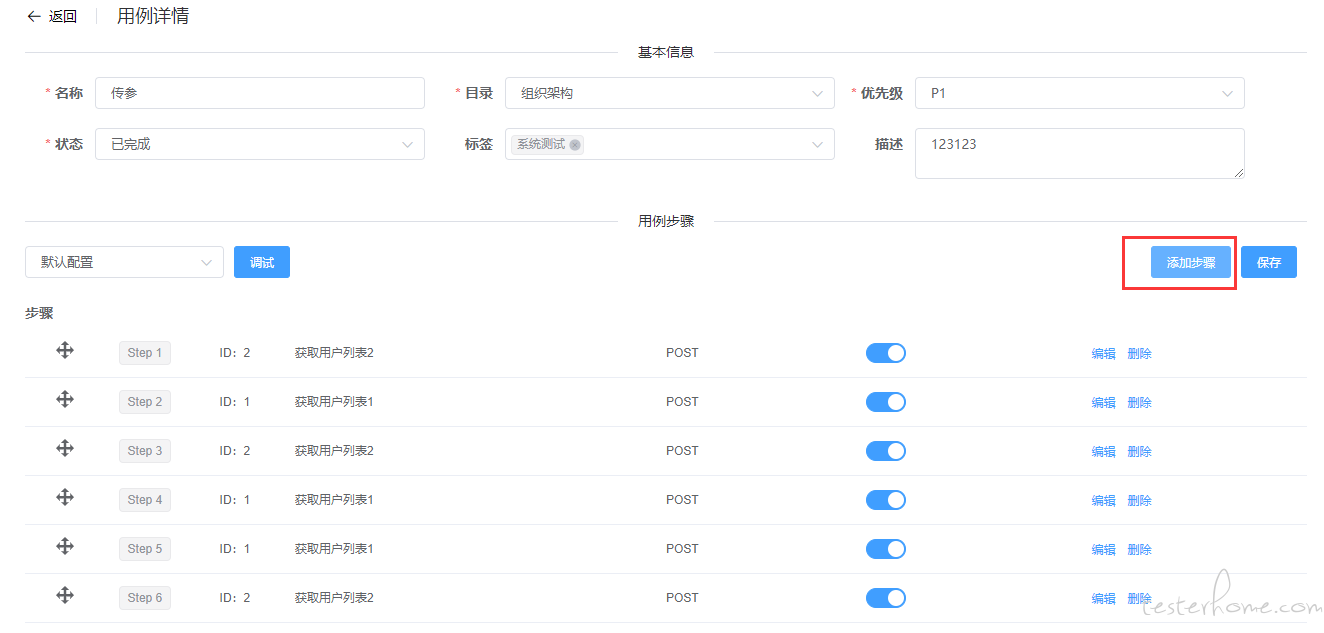Screen dimensions: 1324x633
Task: Click the Step 6 label tag
Action: pyautogui.click(x=145, y=598)
